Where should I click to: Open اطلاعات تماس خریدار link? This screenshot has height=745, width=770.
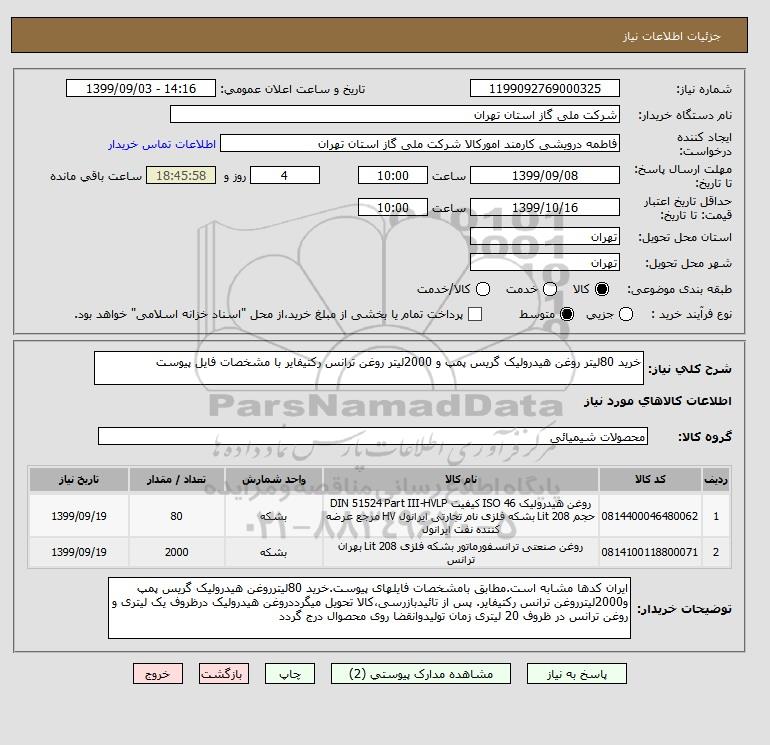click(162, 144)
